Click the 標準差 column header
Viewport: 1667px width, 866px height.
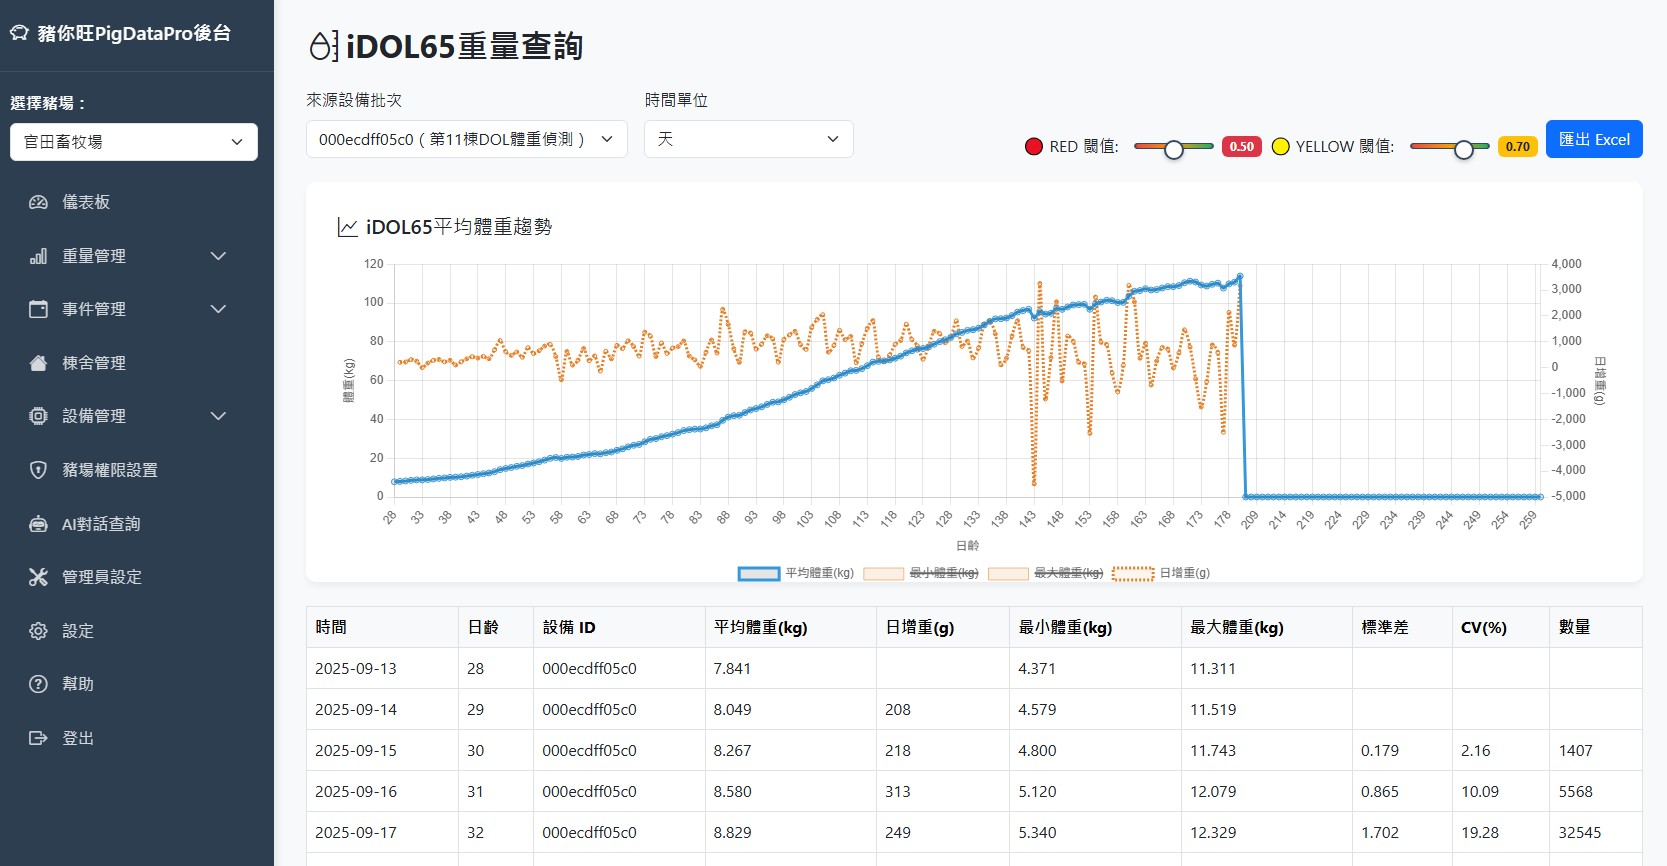coord(1403,627)
